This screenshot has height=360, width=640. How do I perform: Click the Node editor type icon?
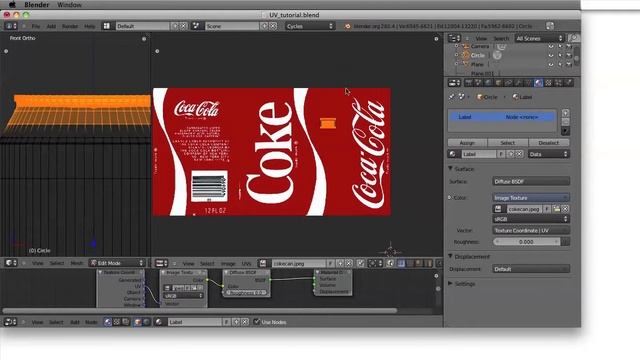tap(11, 322)
